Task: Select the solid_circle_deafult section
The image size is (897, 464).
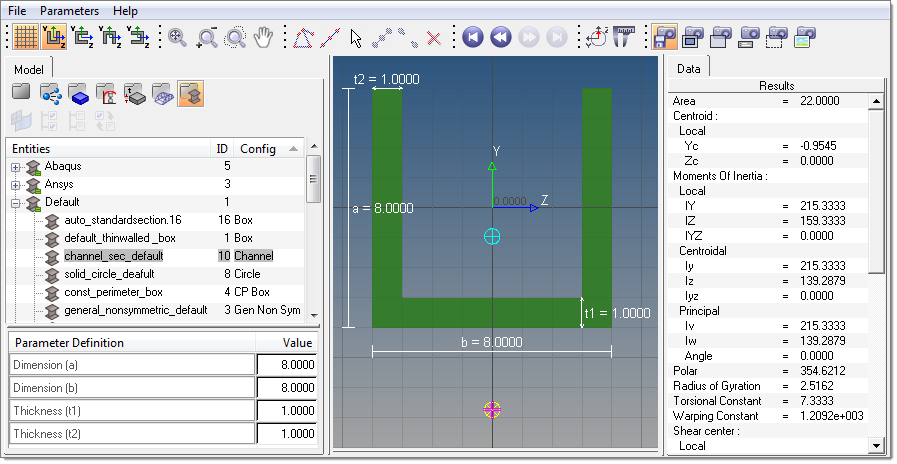Action: point(108,273)
